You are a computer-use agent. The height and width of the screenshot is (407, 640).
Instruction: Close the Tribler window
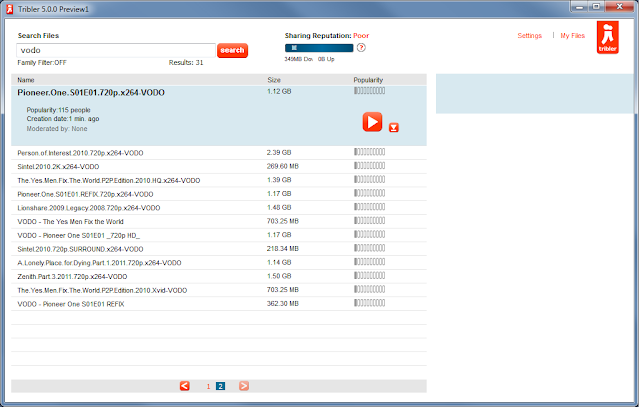[619, 7]
